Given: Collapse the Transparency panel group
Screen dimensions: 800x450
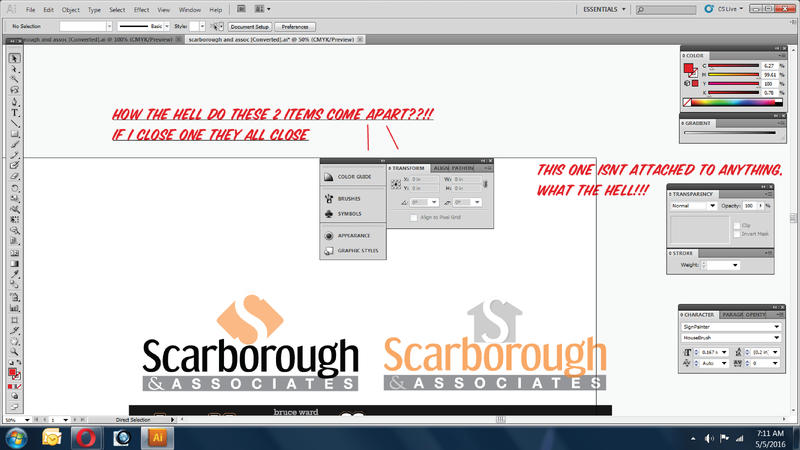Looking at the screenshot, I should [x=763, y=187].
